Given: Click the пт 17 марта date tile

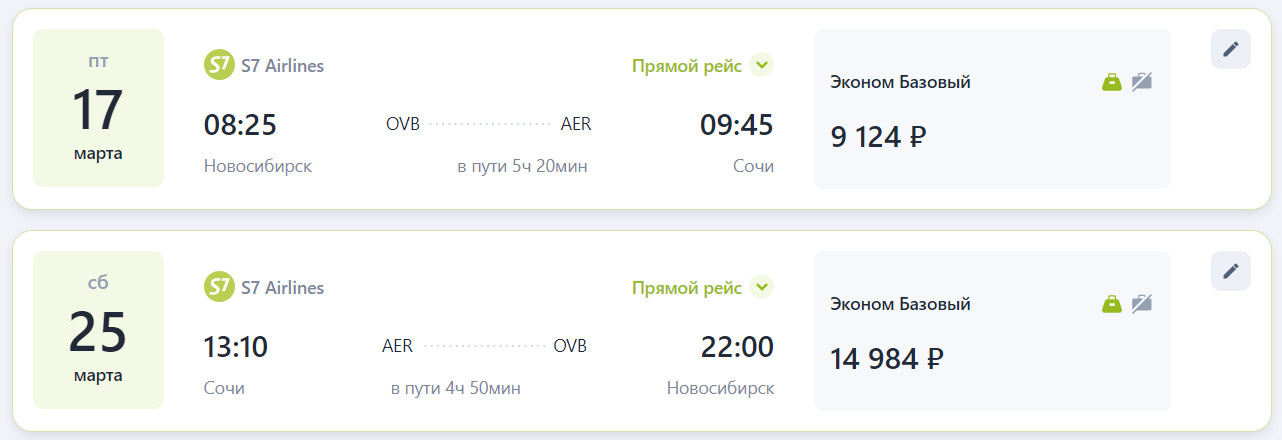Looking at the screenshot, I should click(x=98, y=108).
